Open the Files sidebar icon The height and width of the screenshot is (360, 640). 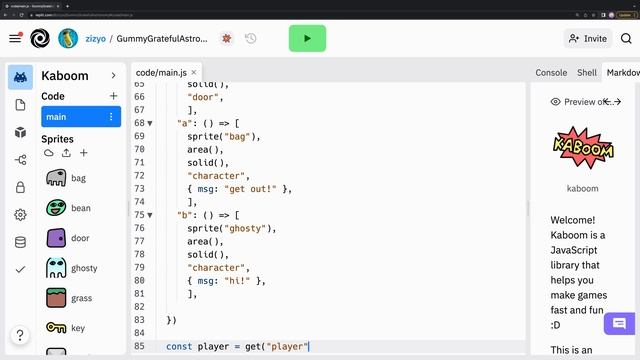[20, 105]
